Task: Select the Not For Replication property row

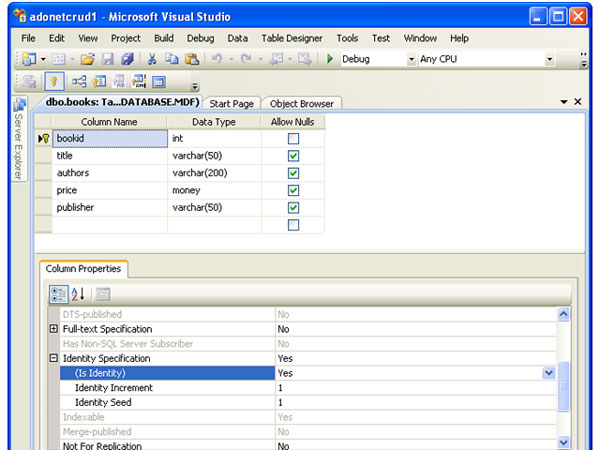Action: (x=308, y=446)
